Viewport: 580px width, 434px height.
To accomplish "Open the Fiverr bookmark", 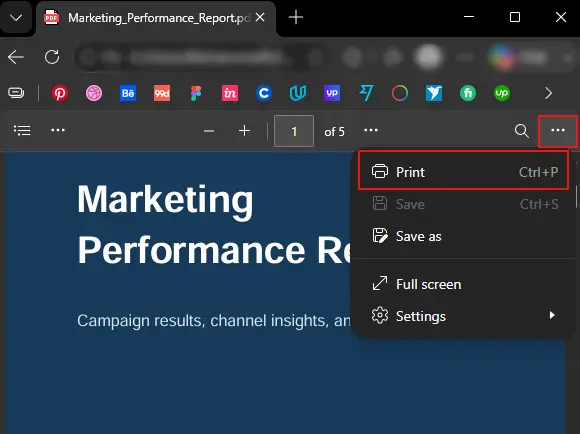I will [x=468, y=93].
